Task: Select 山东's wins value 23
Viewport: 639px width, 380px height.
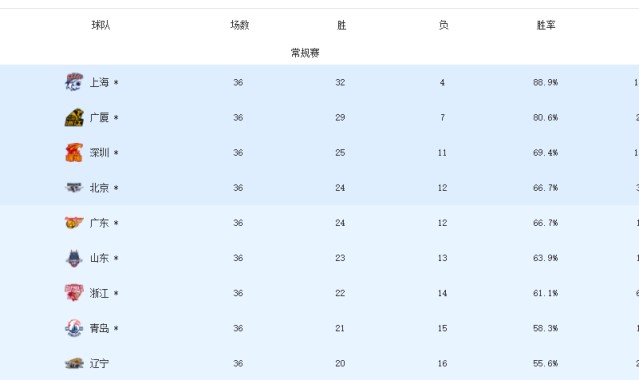Action: (x=340, y=258)
